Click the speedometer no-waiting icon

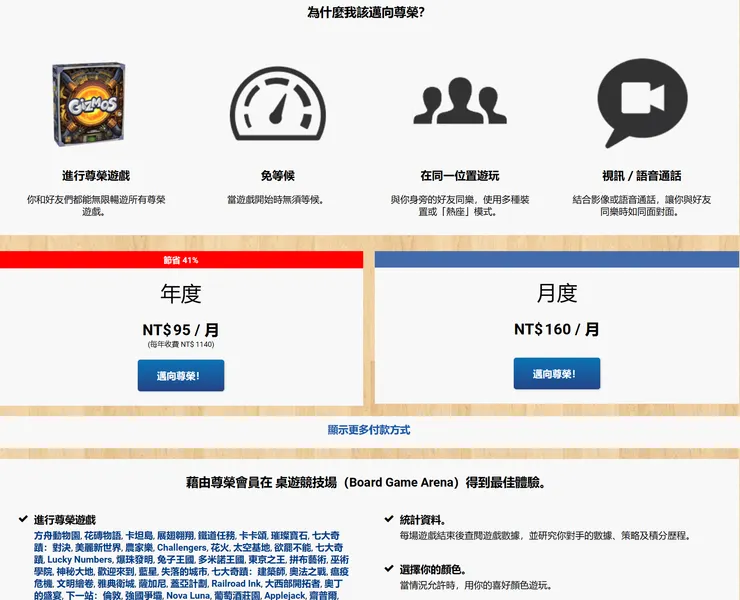tap(278, 104)
